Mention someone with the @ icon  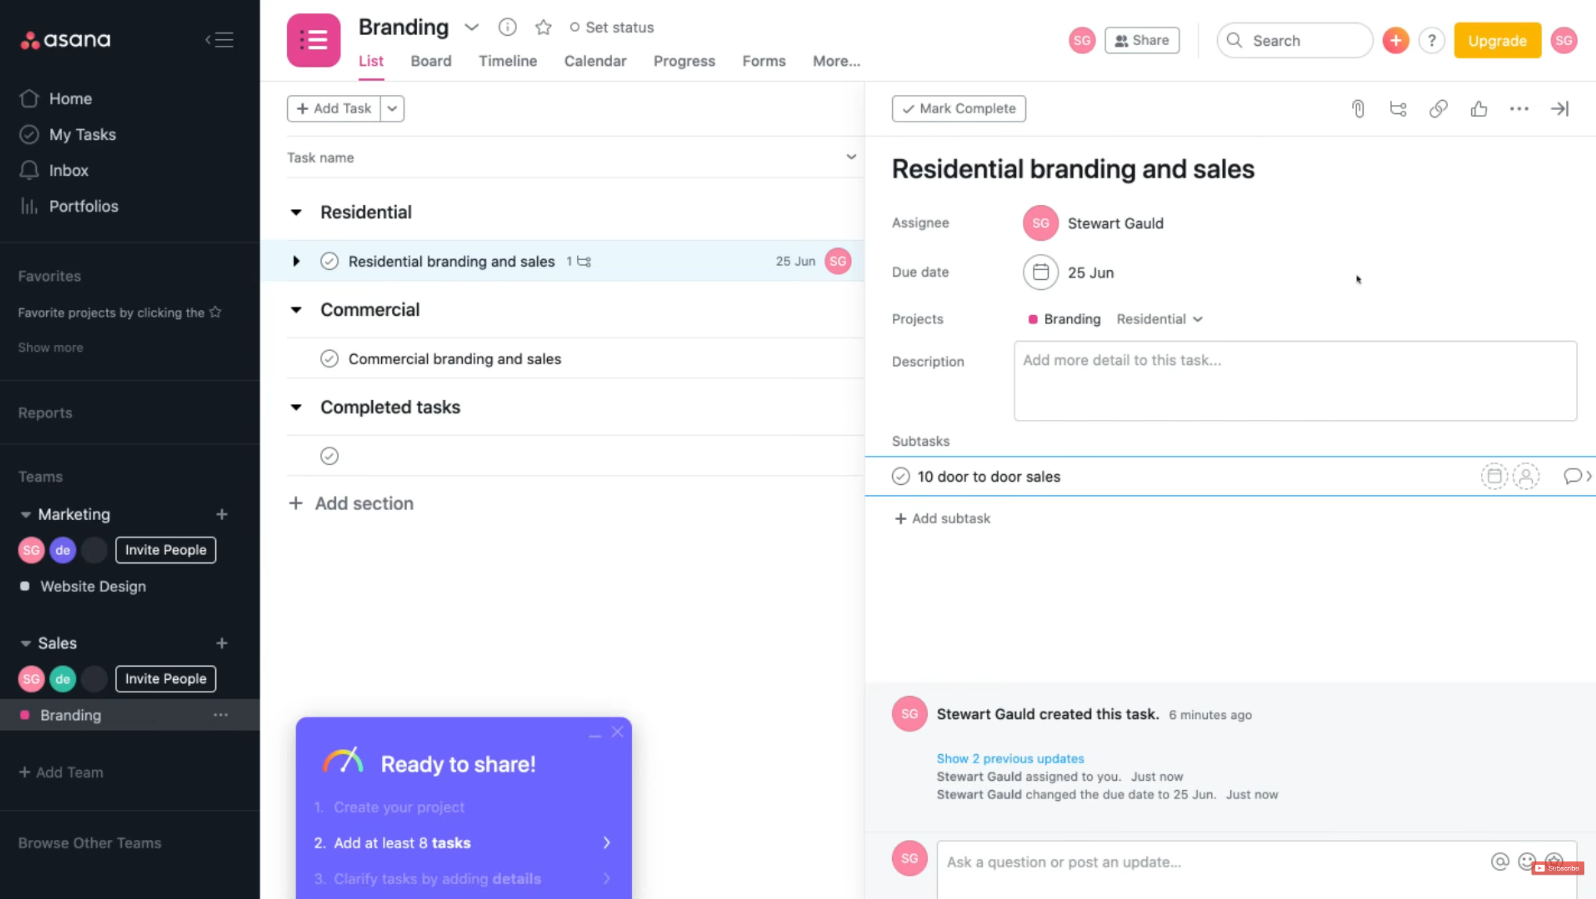coord(1499,861)
